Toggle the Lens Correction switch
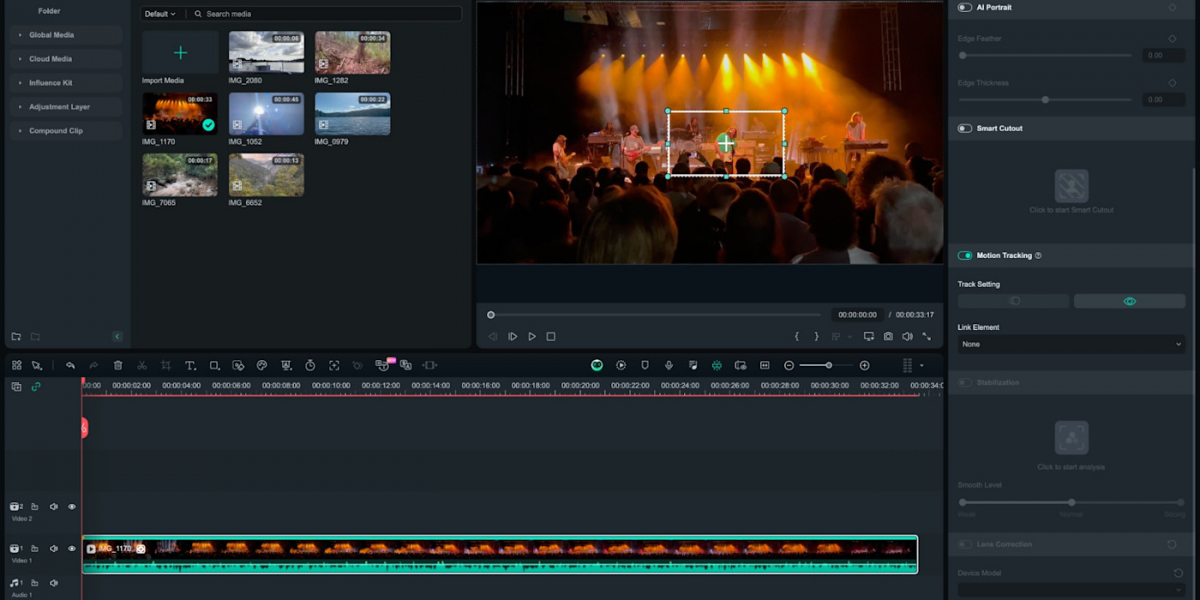Viewport: 1200px width, 600px height. pyautogui.click(x=965, y=544)
